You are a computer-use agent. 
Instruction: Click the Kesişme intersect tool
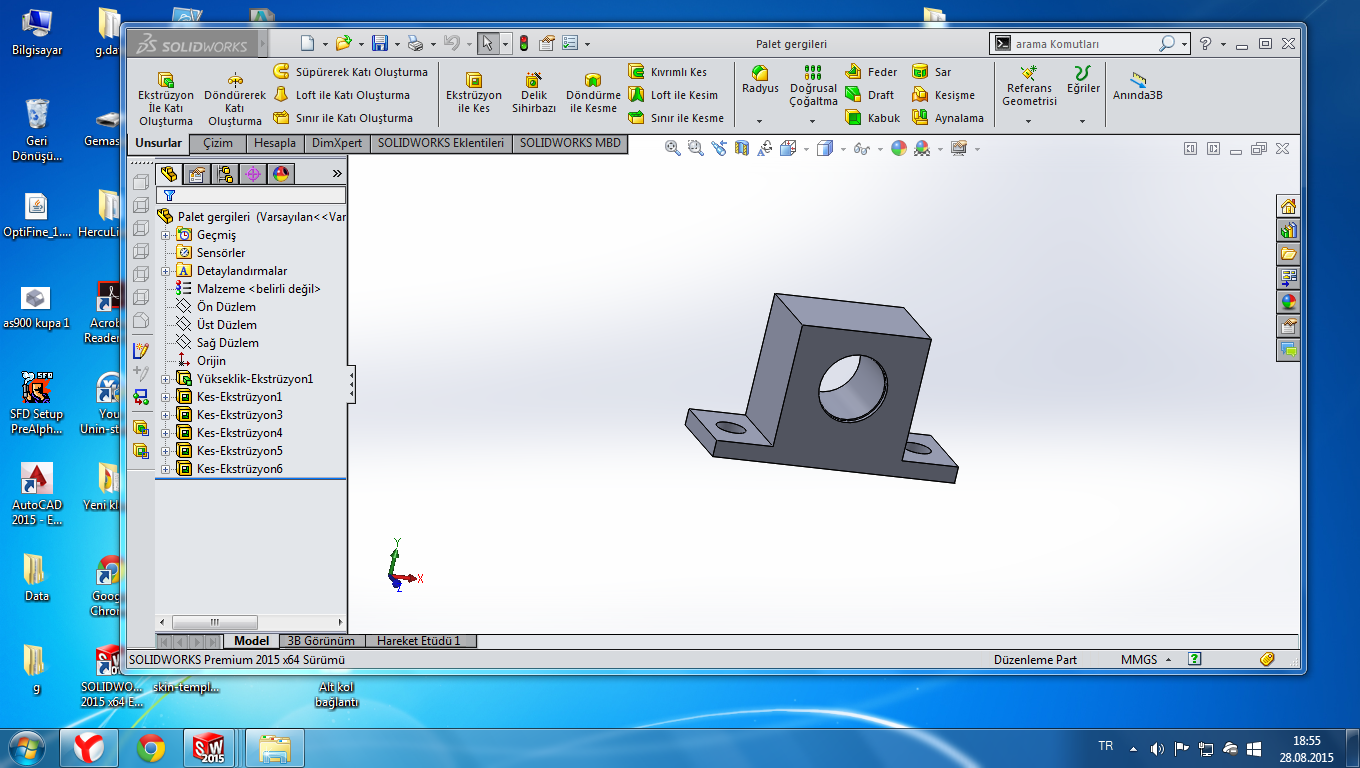pyautogui.click(x=943, y=95)
